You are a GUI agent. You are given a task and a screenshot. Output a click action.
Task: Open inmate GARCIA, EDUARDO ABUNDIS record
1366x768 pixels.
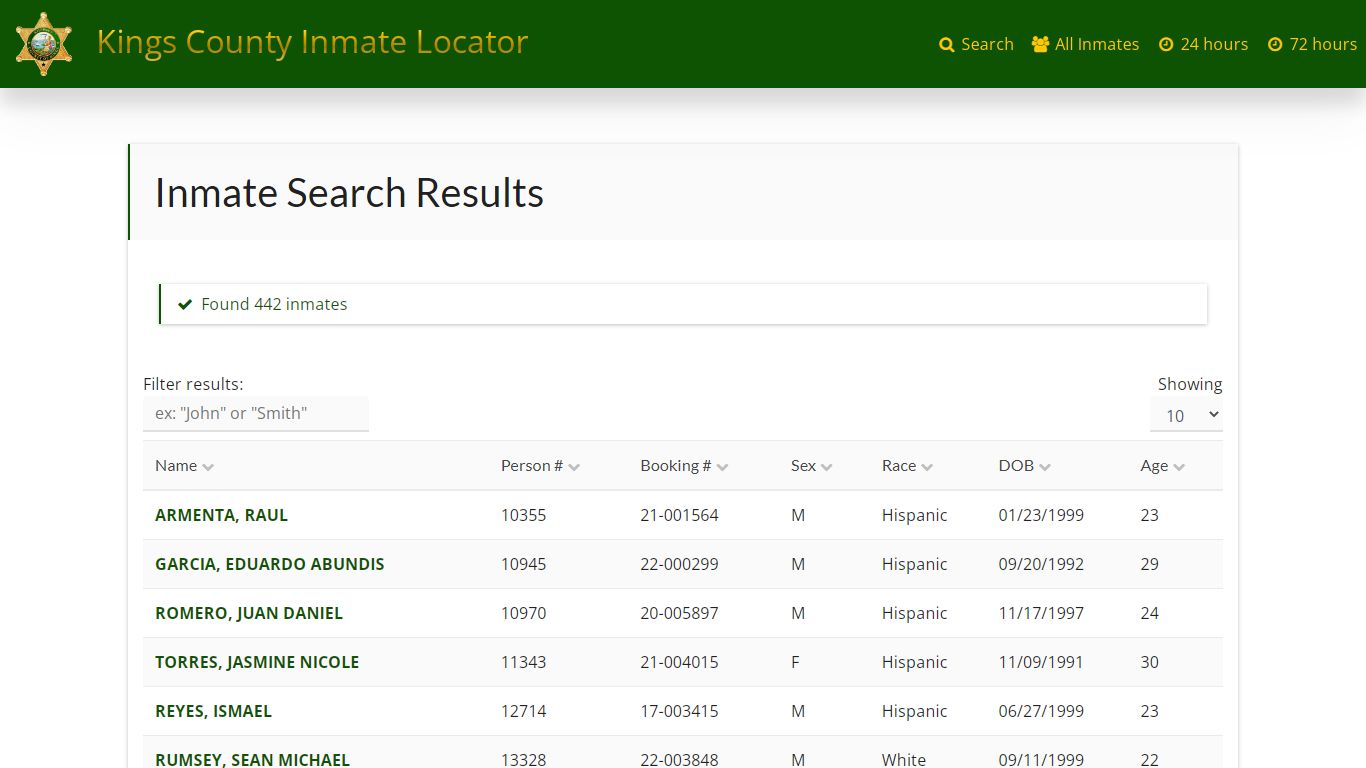pyautogui.click(x=270, y=564)
